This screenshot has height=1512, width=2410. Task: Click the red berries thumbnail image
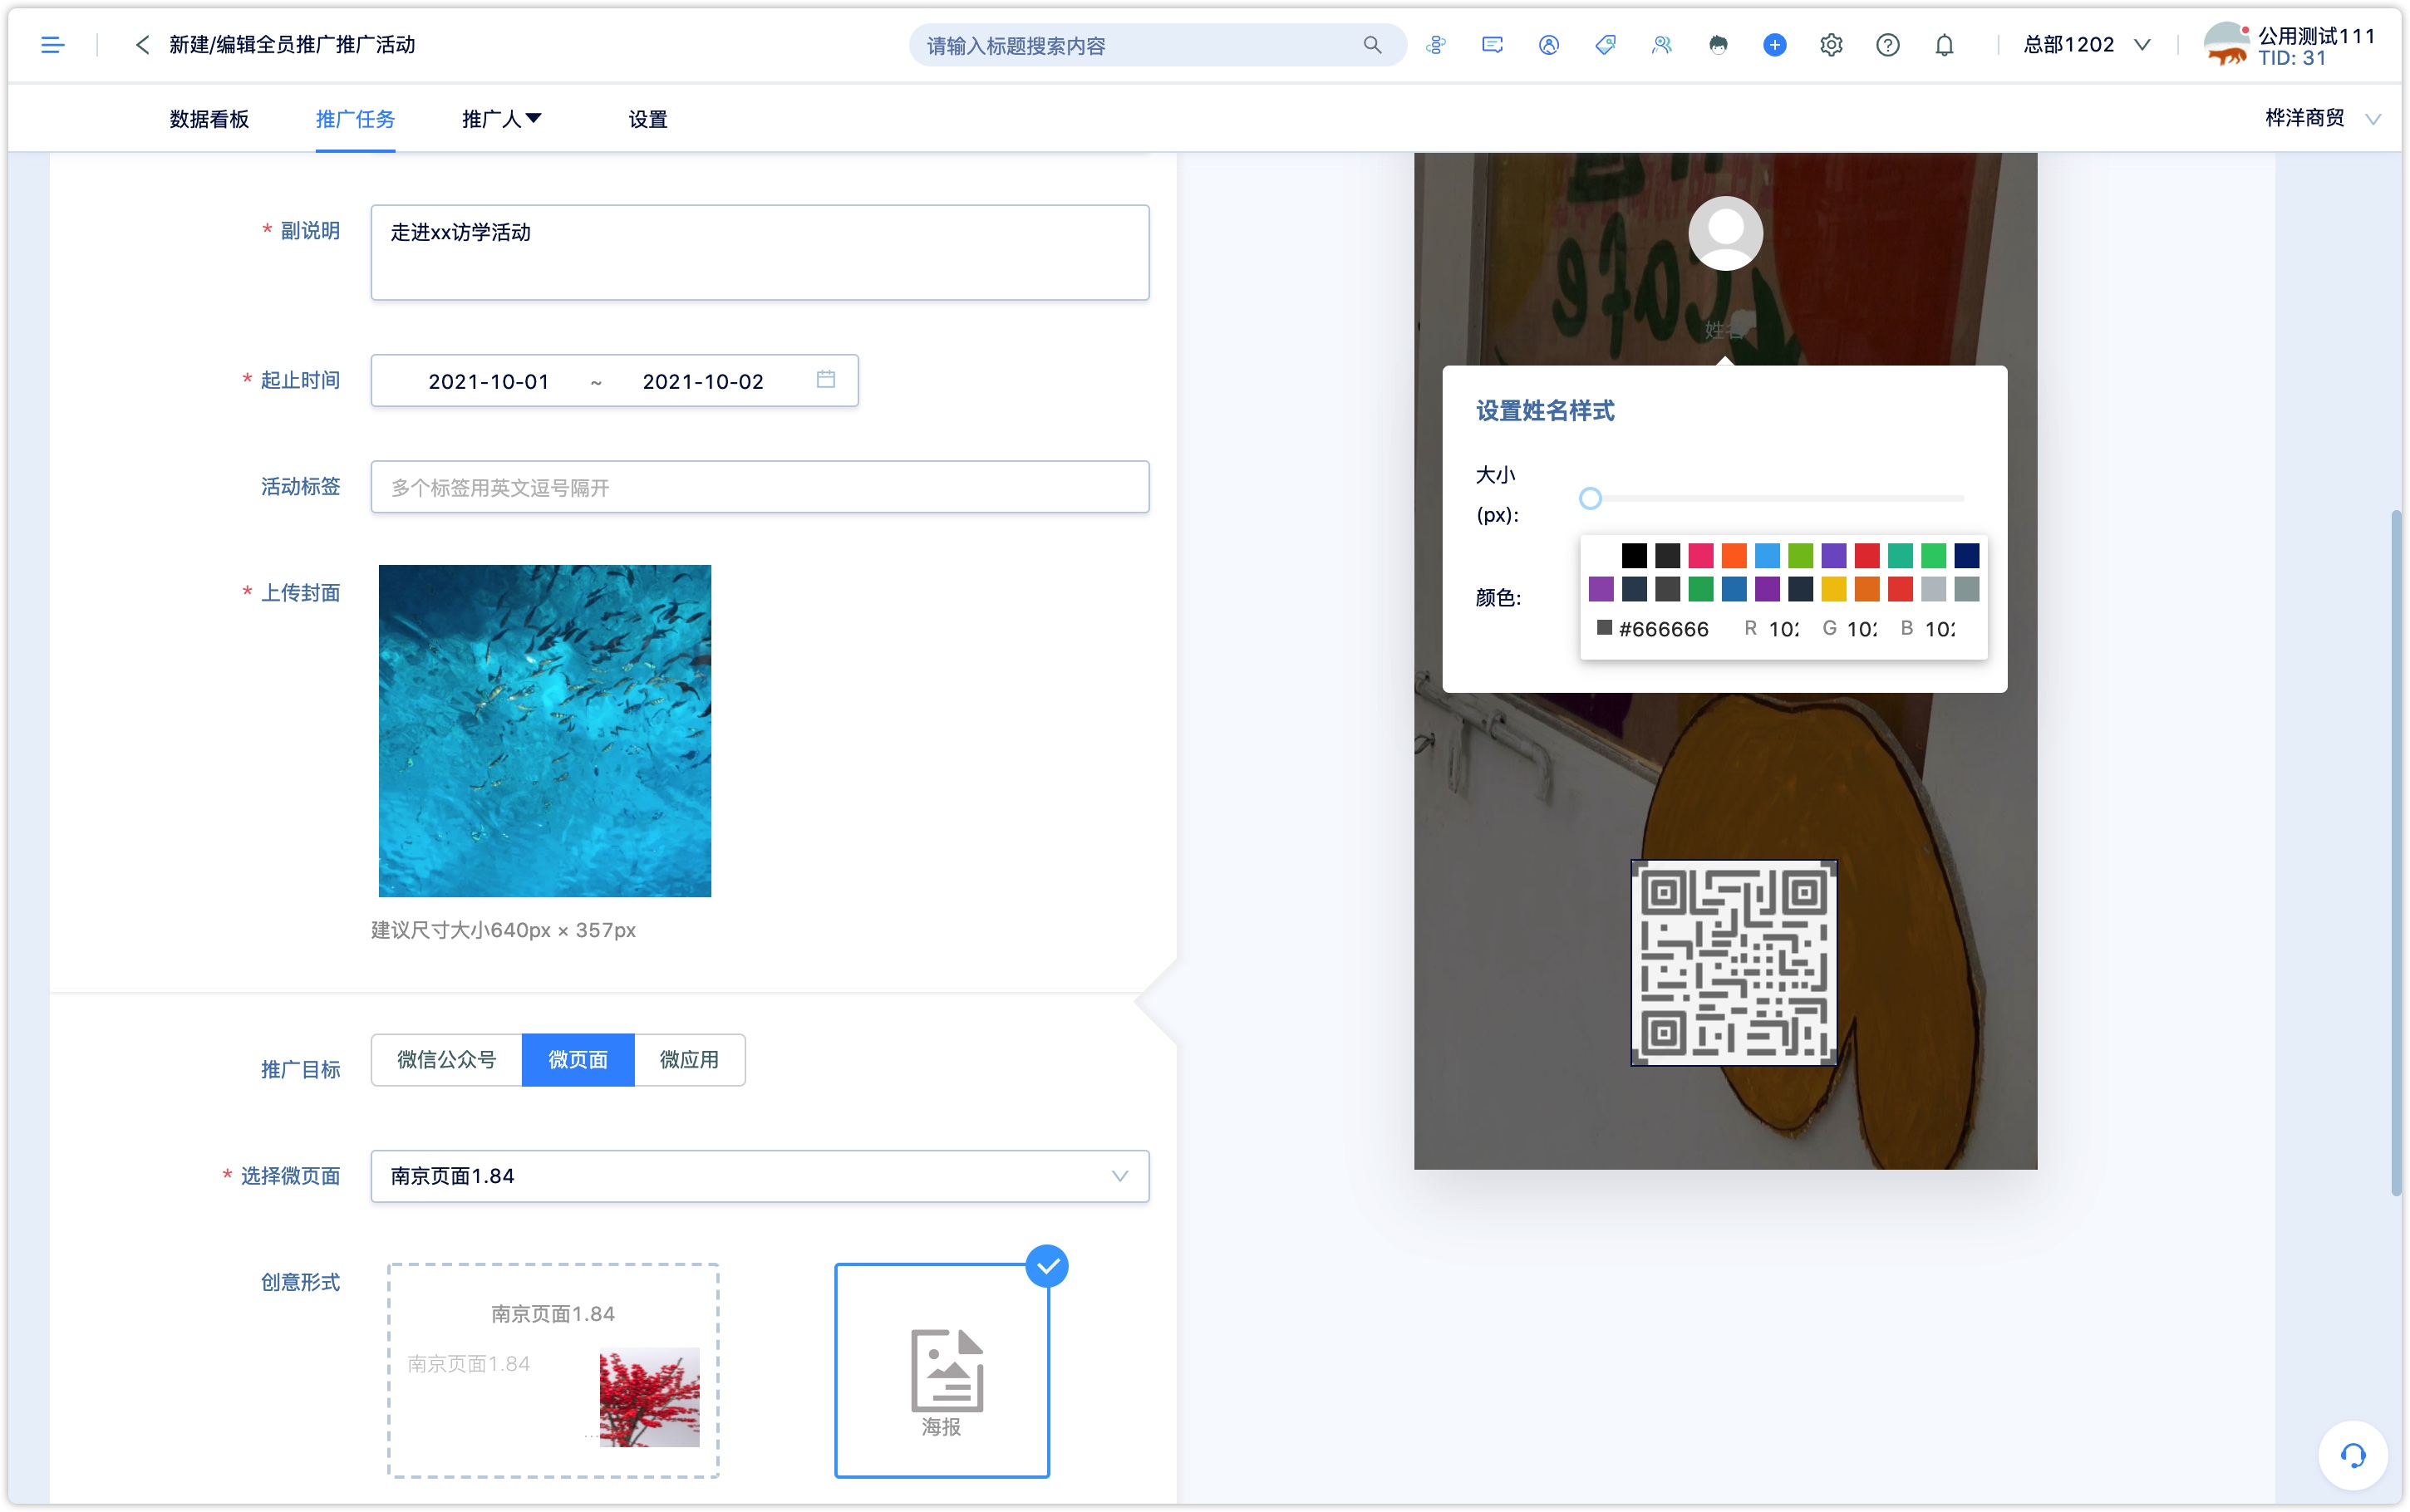pyautogui.click(x=650, y=1397)
